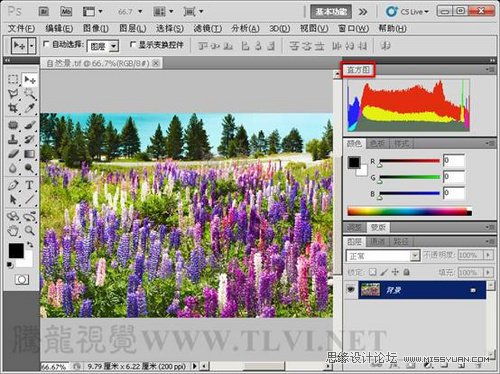This screenshot has width=500, height=374.
Task: Select the Line shape tool
Action: point(30,199)
